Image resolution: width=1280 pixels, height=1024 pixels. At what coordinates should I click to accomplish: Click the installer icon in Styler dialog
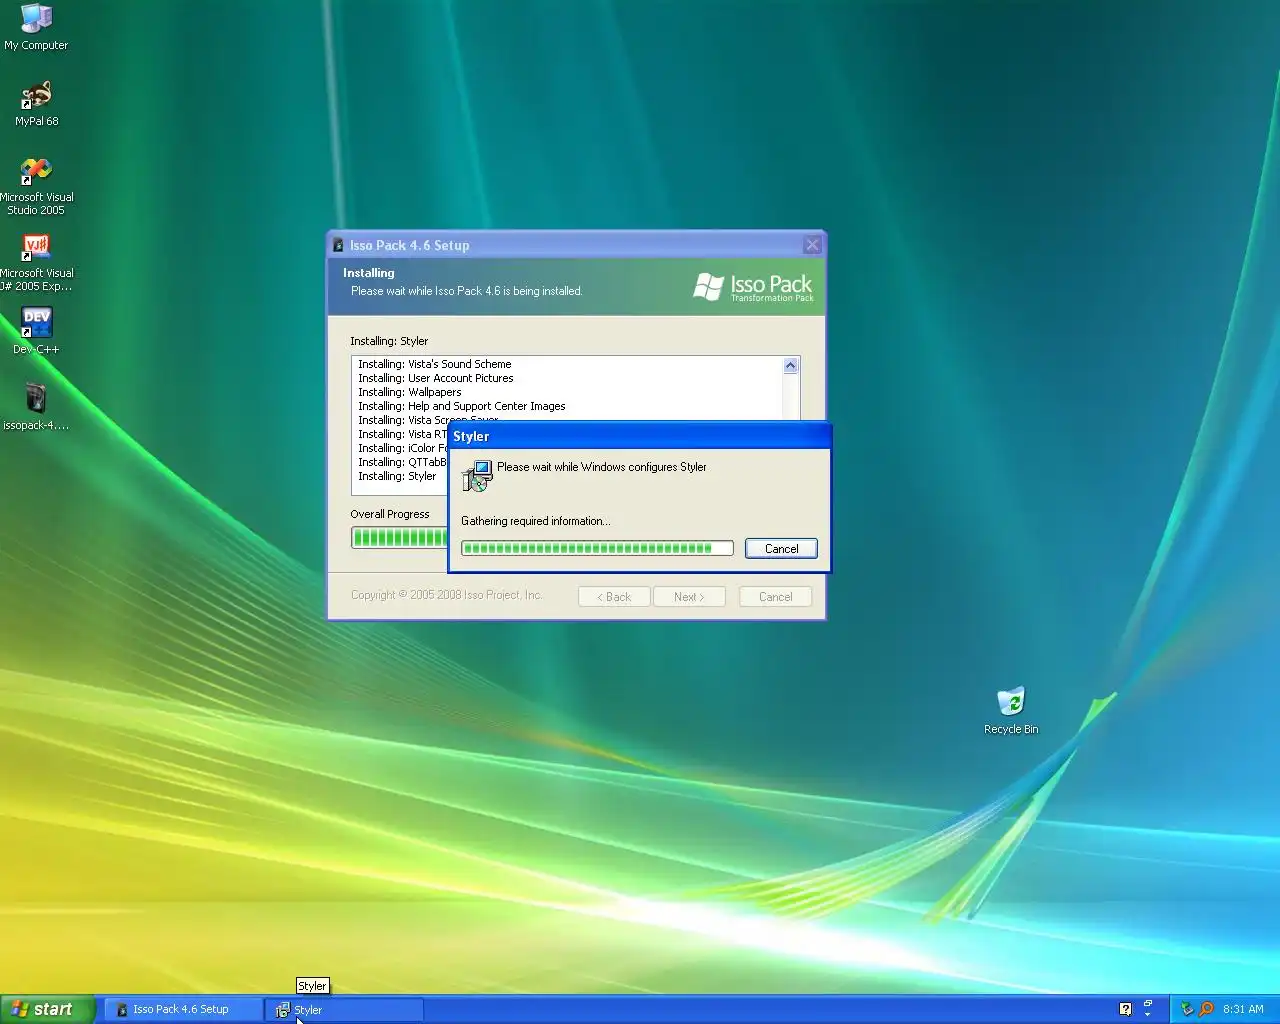coord(477,476)
